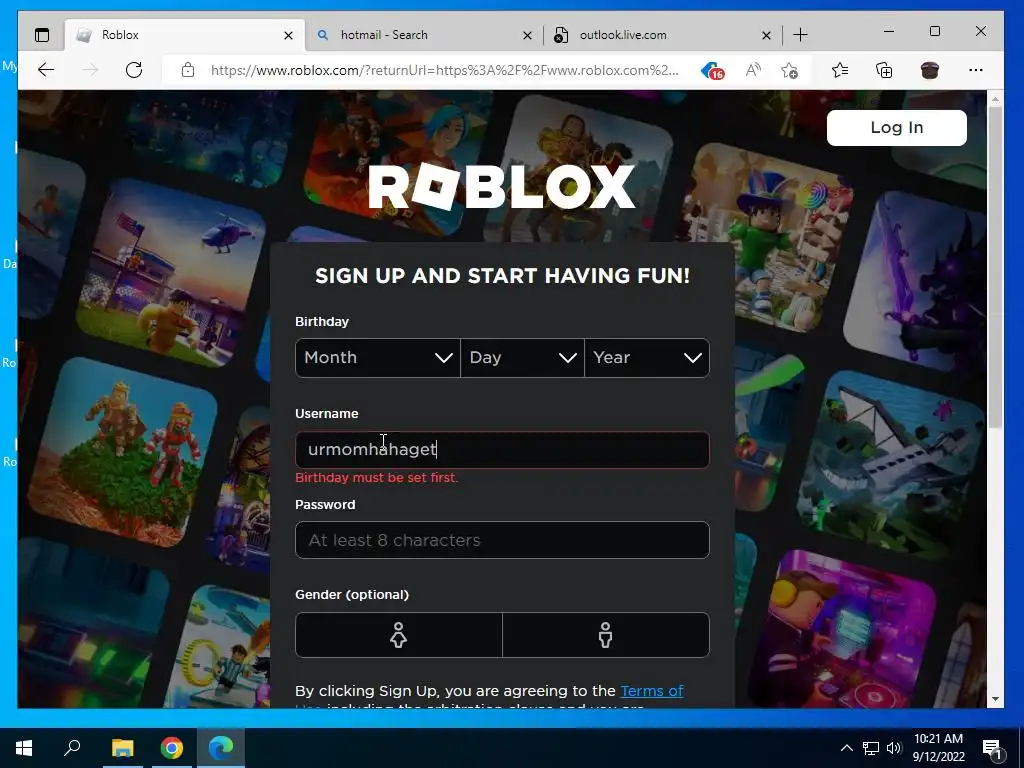1024x768 pixels.
Task: Open the clock showing 10:21 AM
Action: 938,748
